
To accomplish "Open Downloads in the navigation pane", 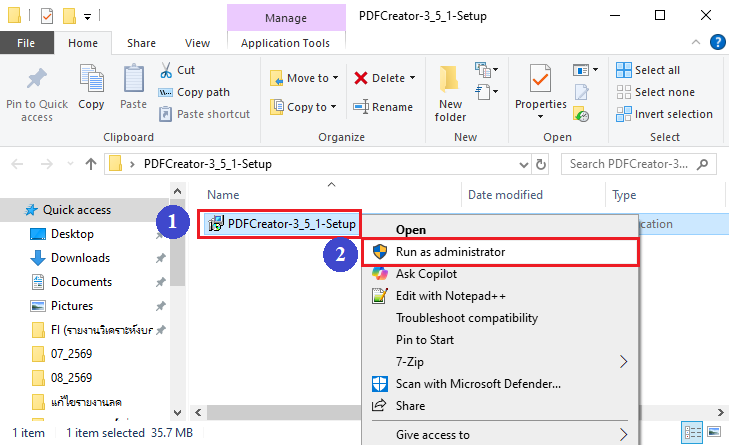I will [x=80, y=258].
